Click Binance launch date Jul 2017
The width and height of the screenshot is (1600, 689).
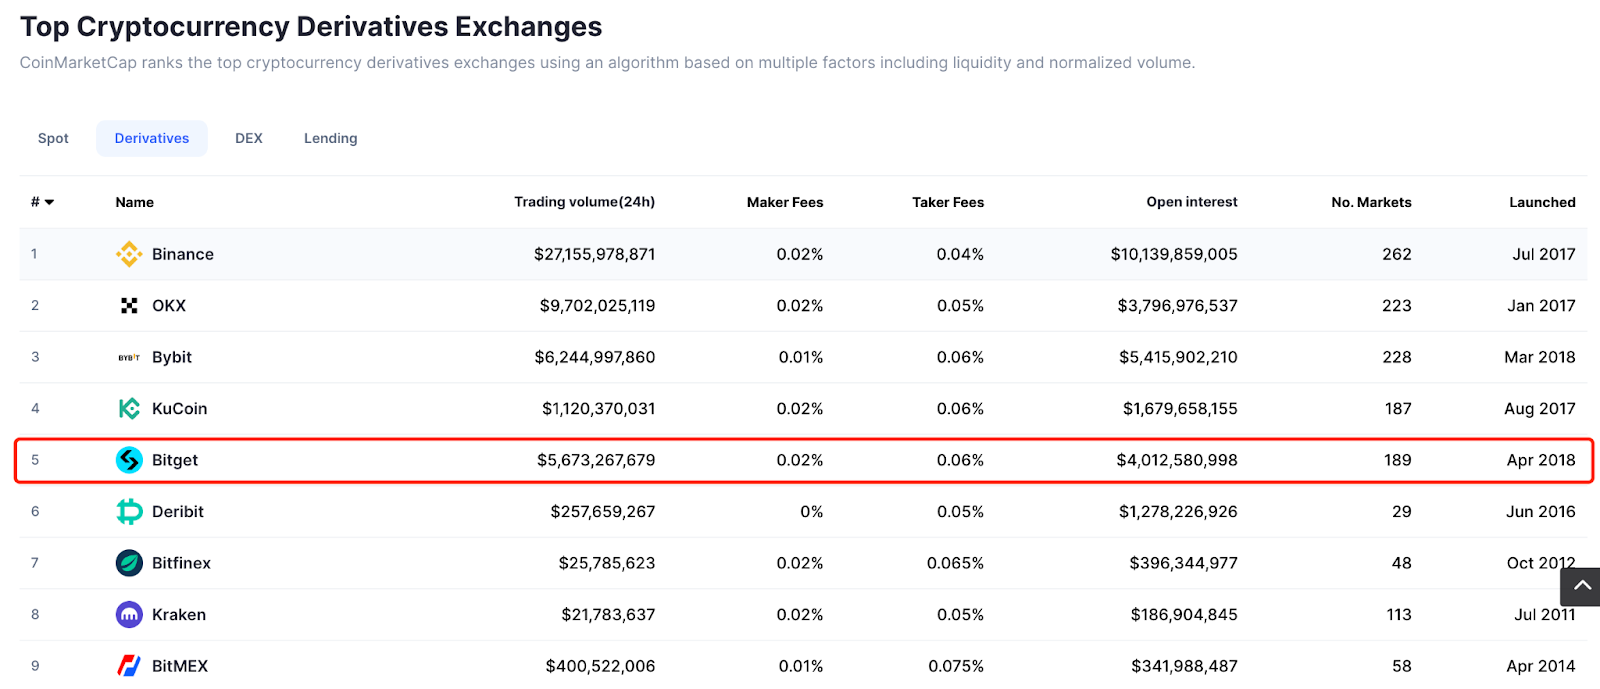tap(1544, 254)
